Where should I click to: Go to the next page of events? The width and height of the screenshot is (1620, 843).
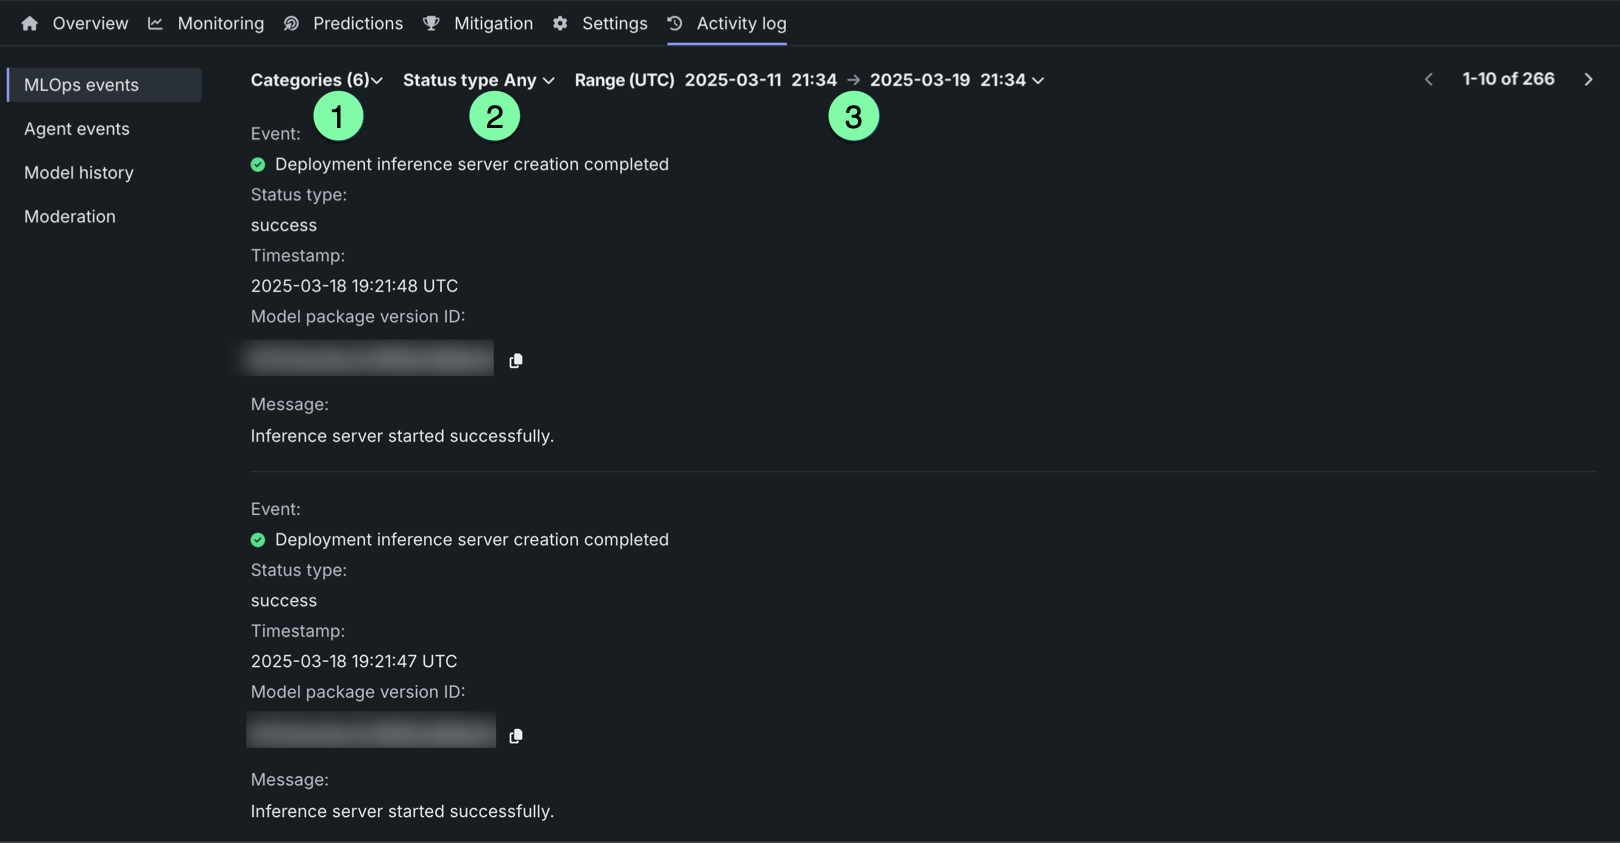point(1588,79)
